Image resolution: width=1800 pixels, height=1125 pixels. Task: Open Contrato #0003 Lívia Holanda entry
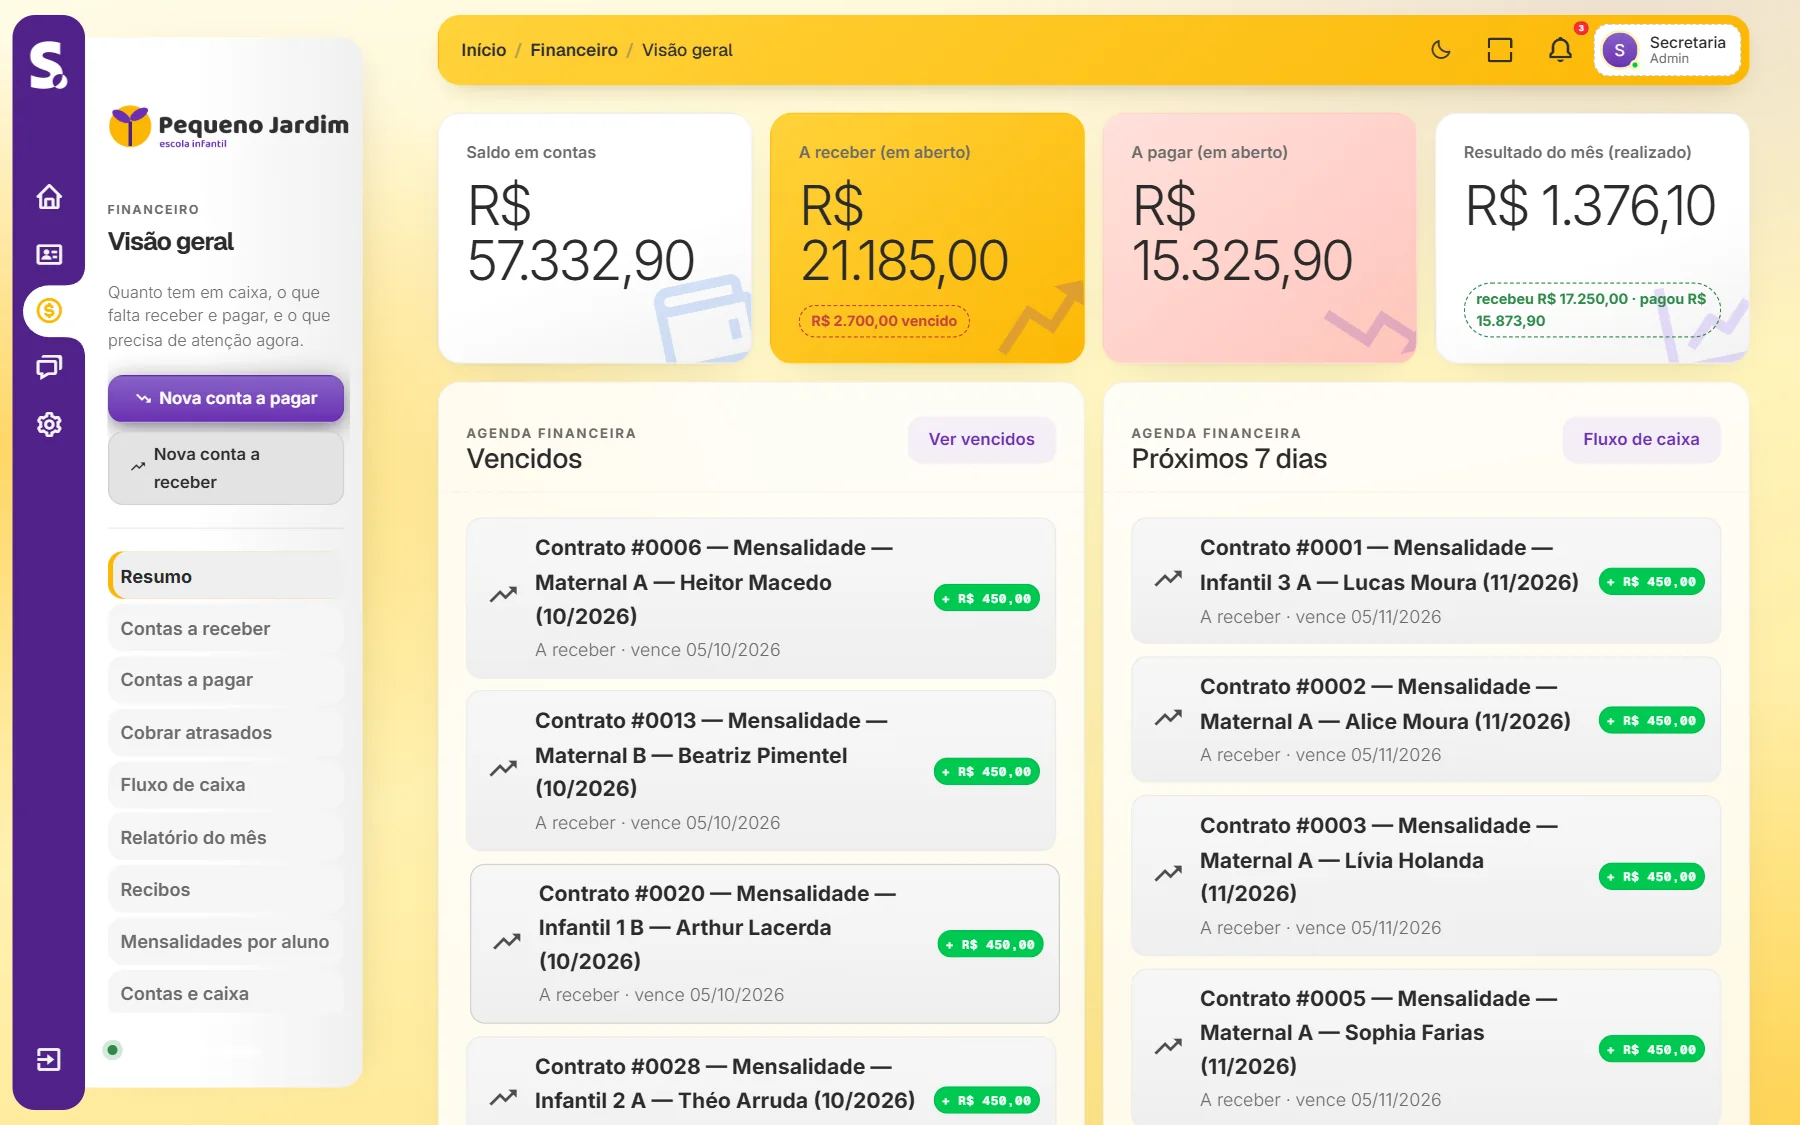(x=1426, y=876)
